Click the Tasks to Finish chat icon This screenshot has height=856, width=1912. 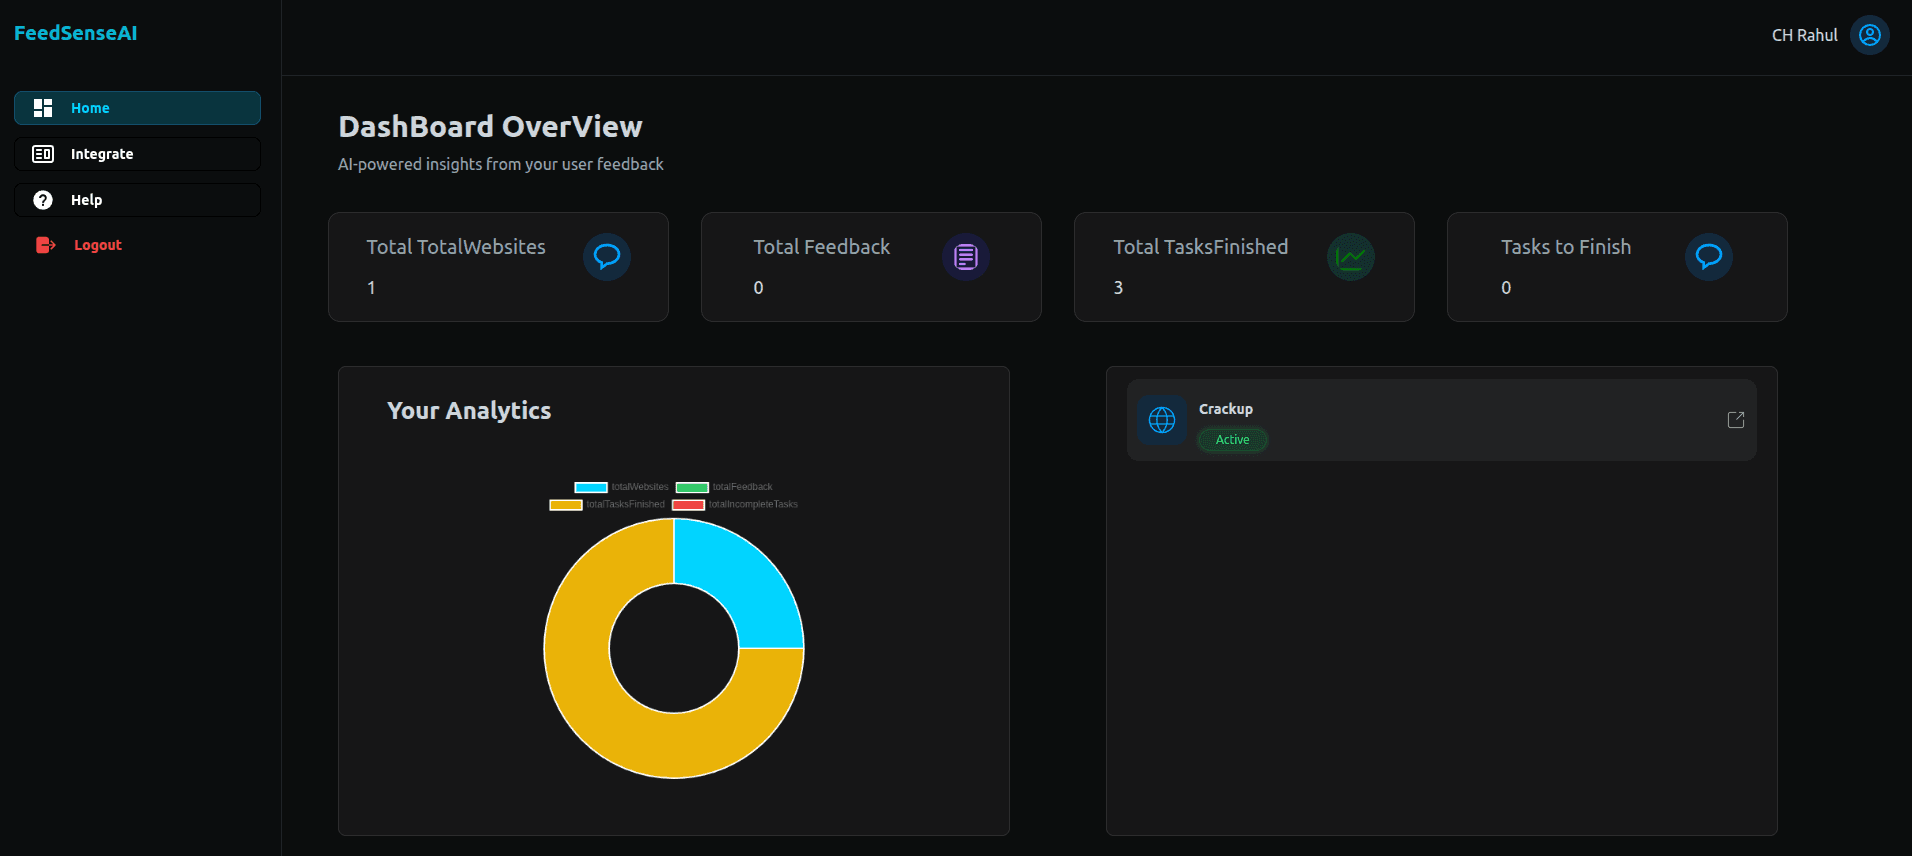pos(1708,257)
